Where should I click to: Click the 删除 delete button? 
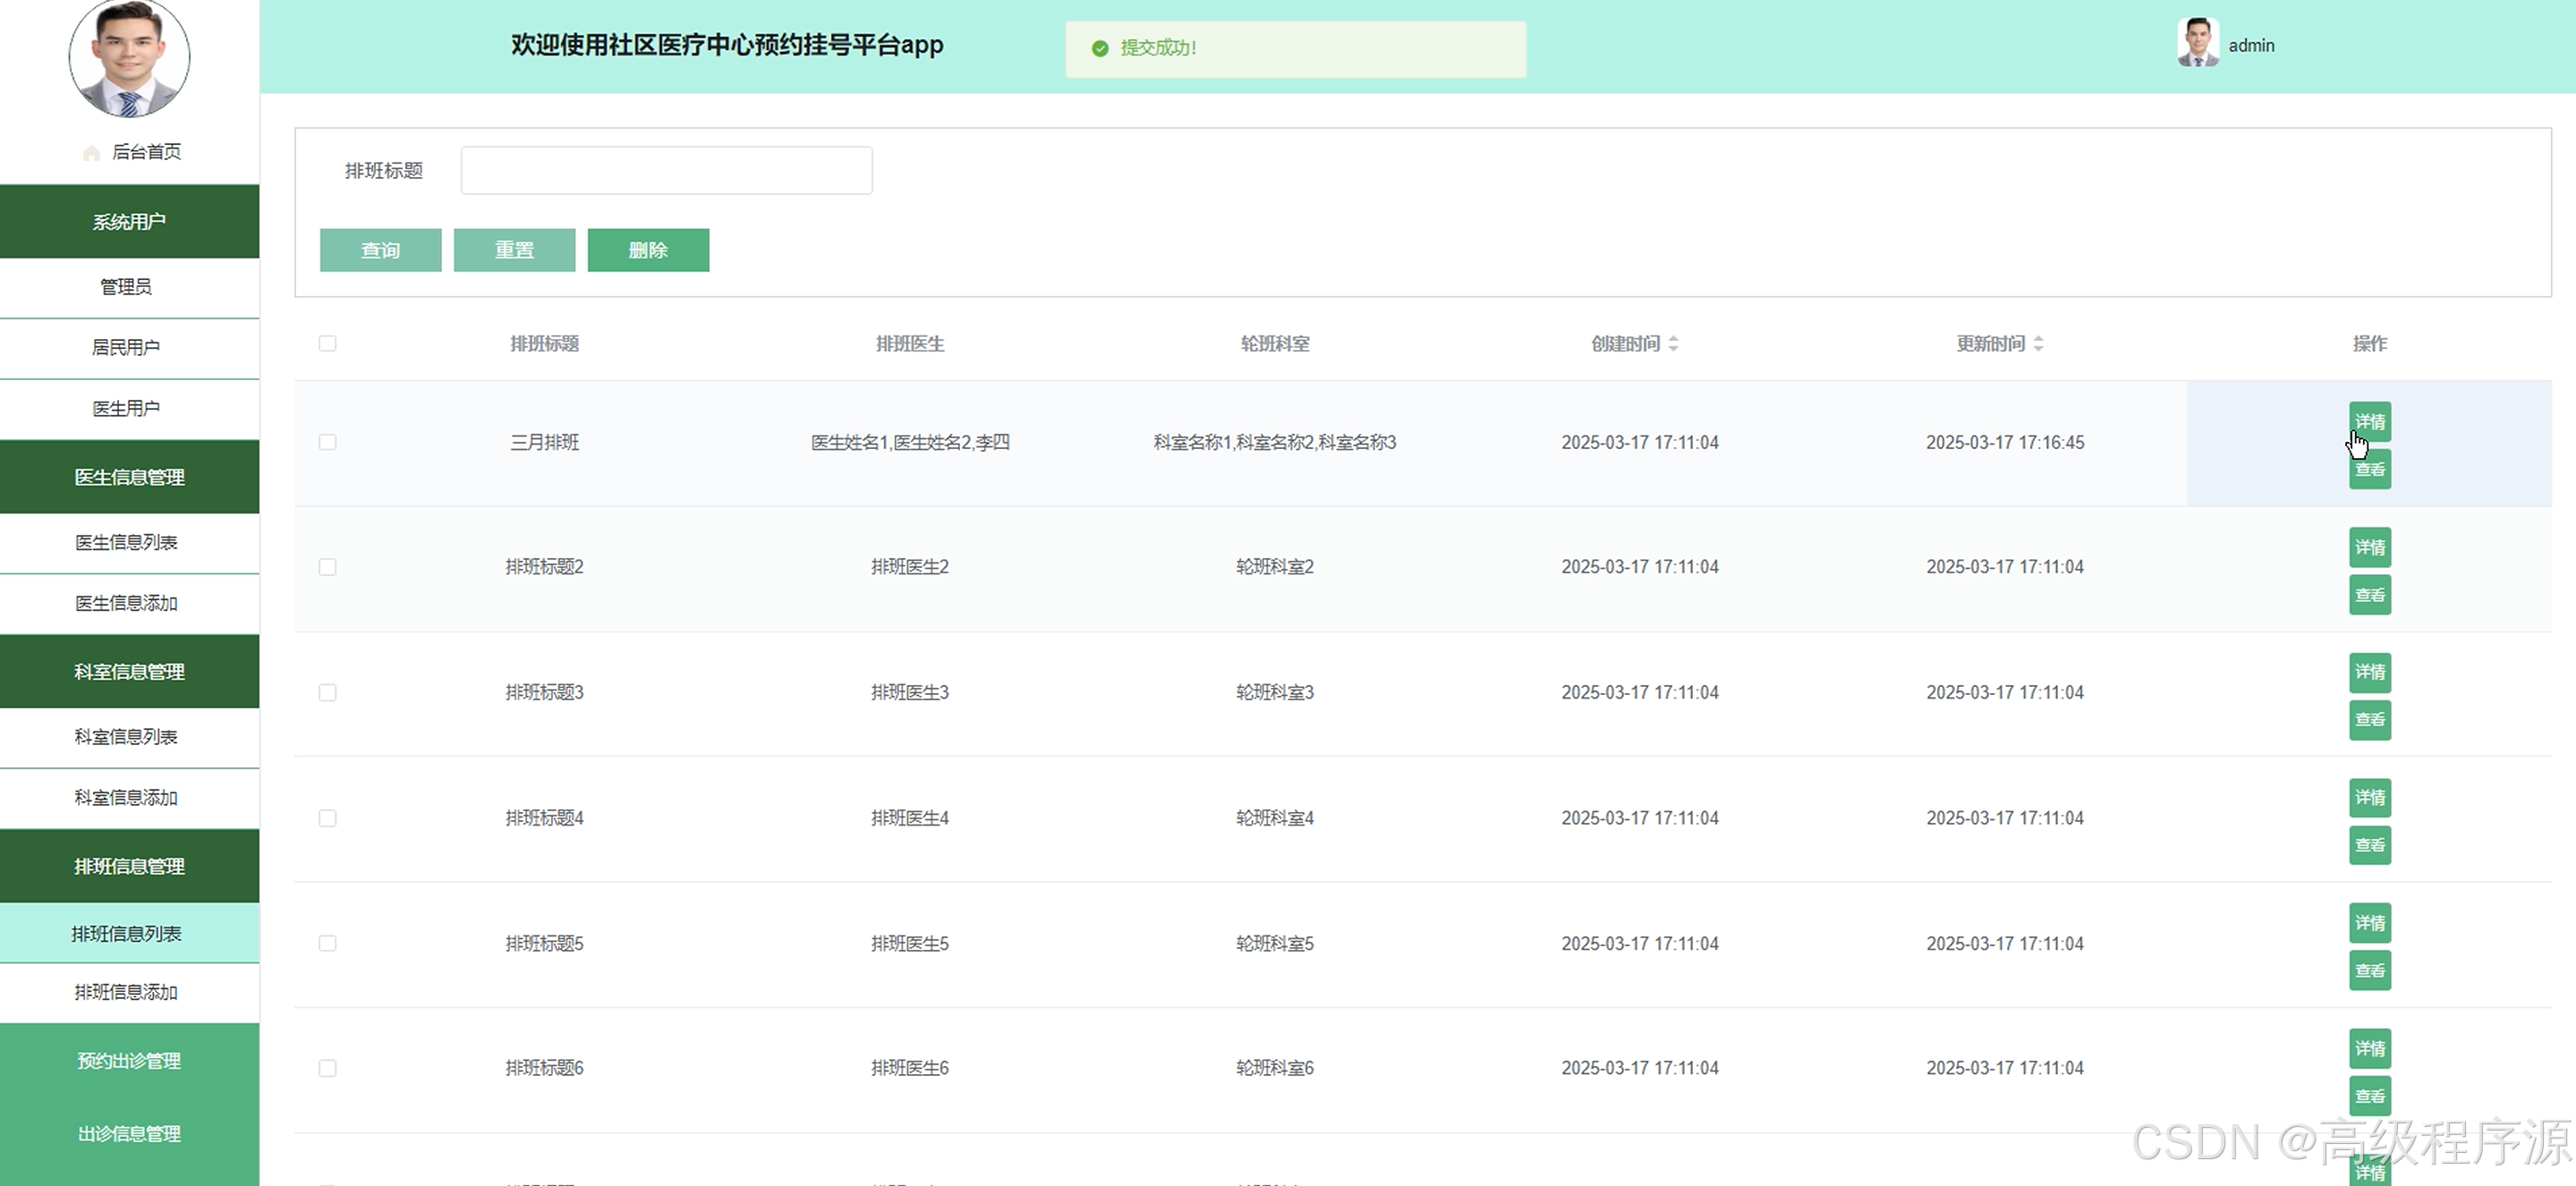coord(648,250)
